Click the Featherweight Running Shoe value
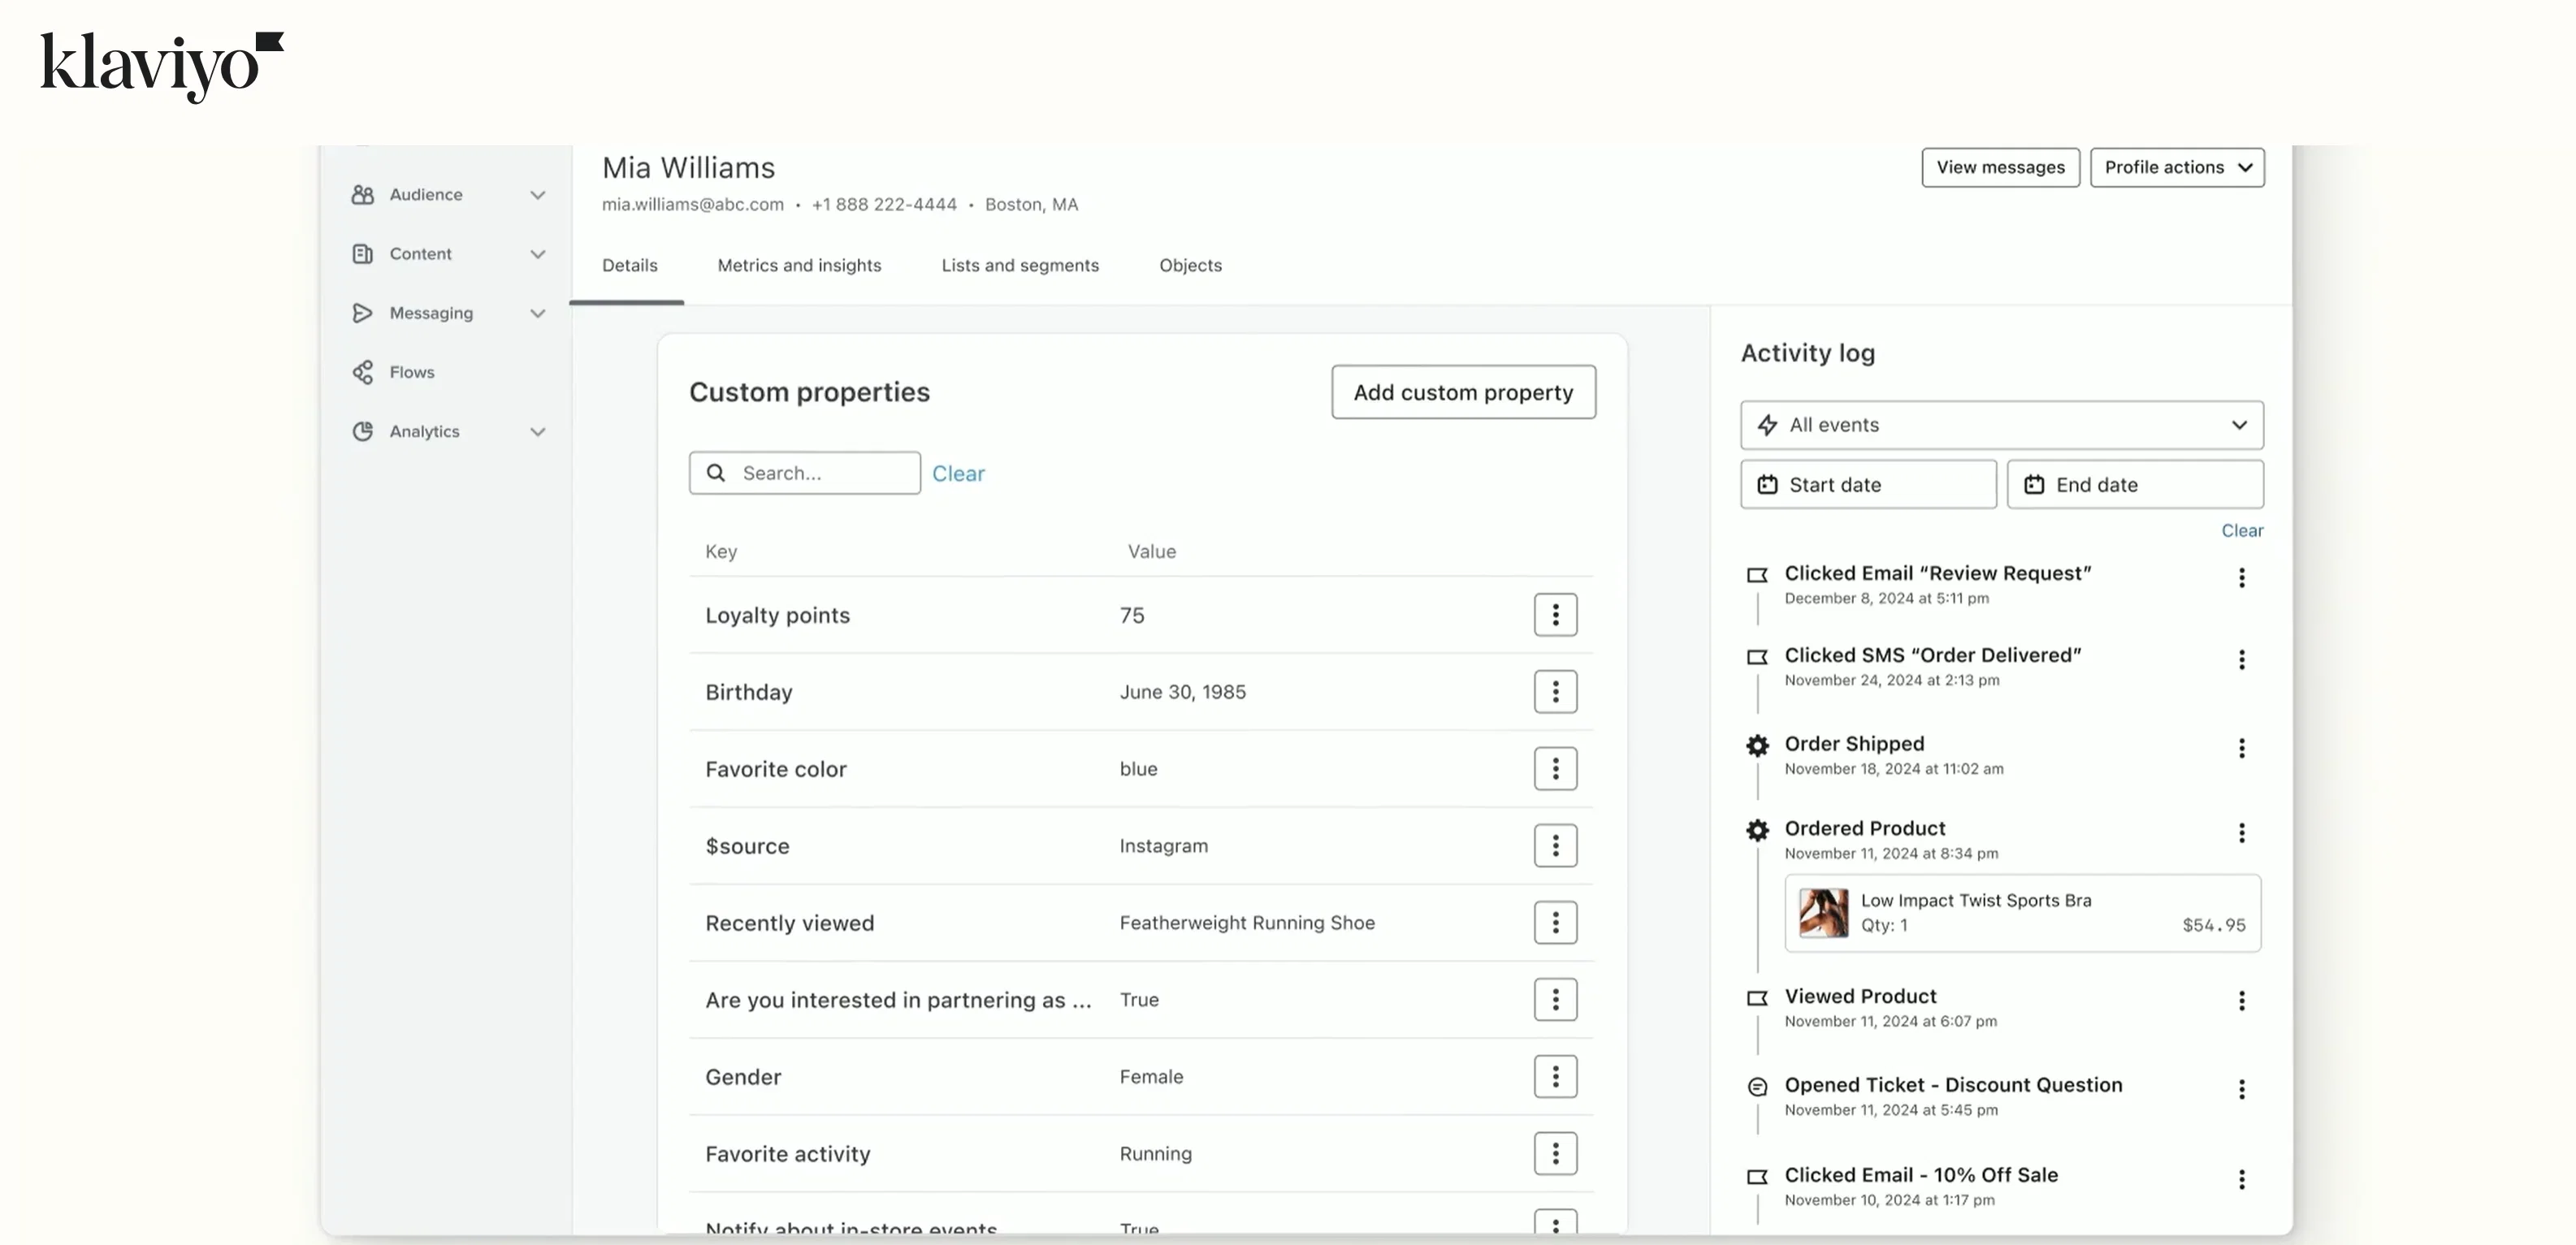 [1247, 923]
